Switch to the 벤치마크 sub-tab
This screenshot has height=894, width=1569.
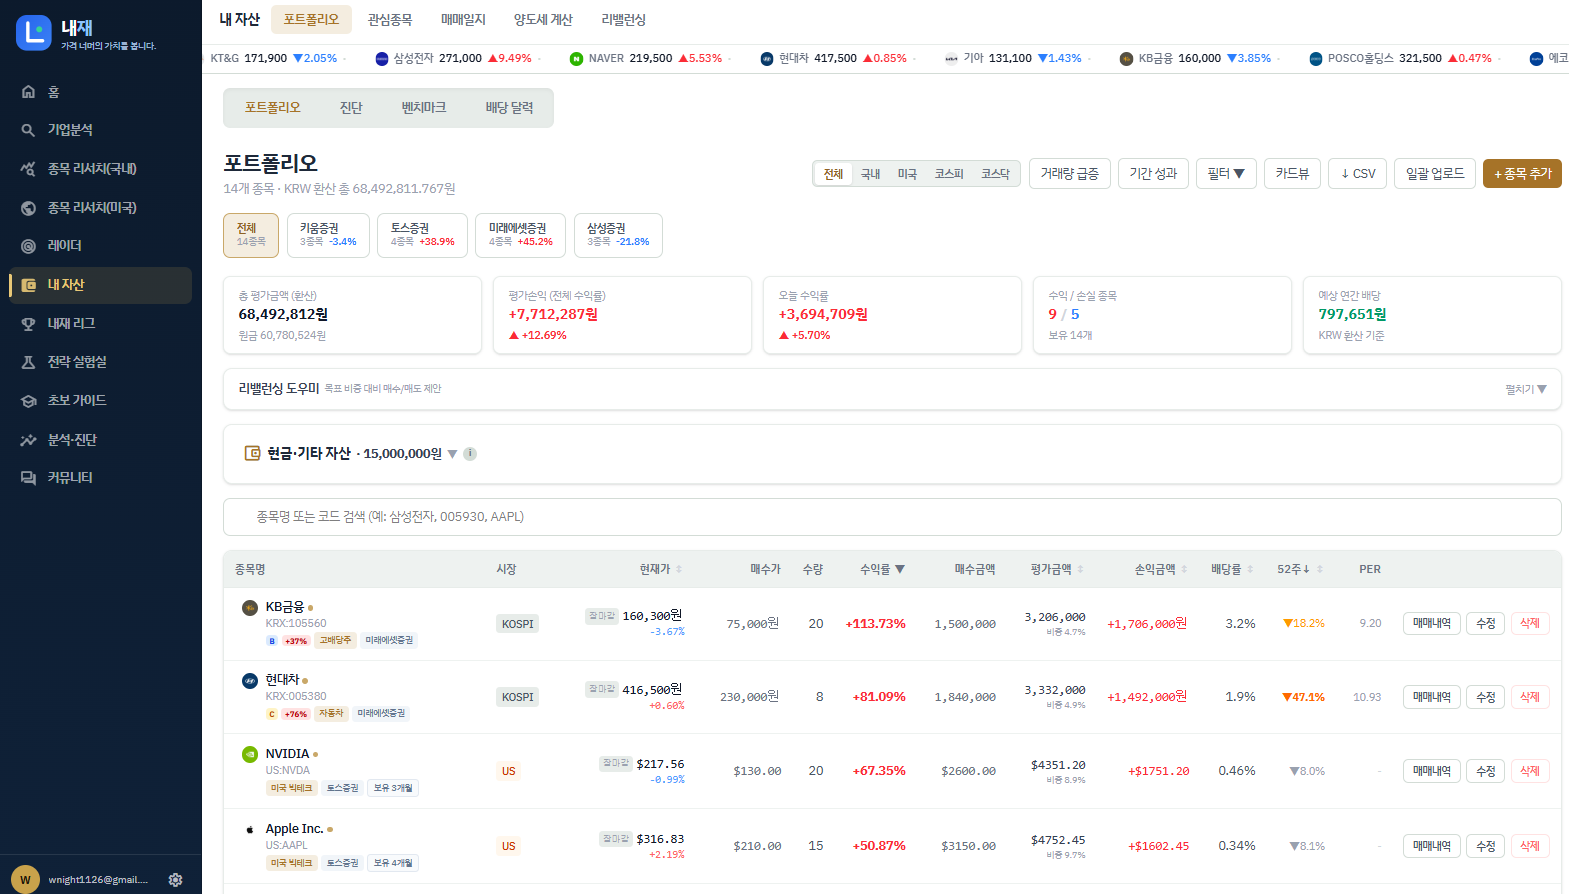[x=424, y=108]
